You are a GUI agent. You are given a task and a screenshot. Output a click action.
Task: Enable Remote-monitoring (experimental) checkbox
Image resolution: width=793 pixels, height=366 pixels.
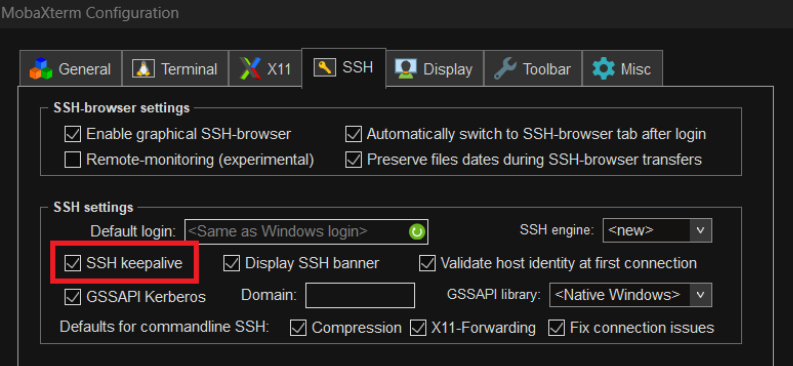click(x=73, y=160)
